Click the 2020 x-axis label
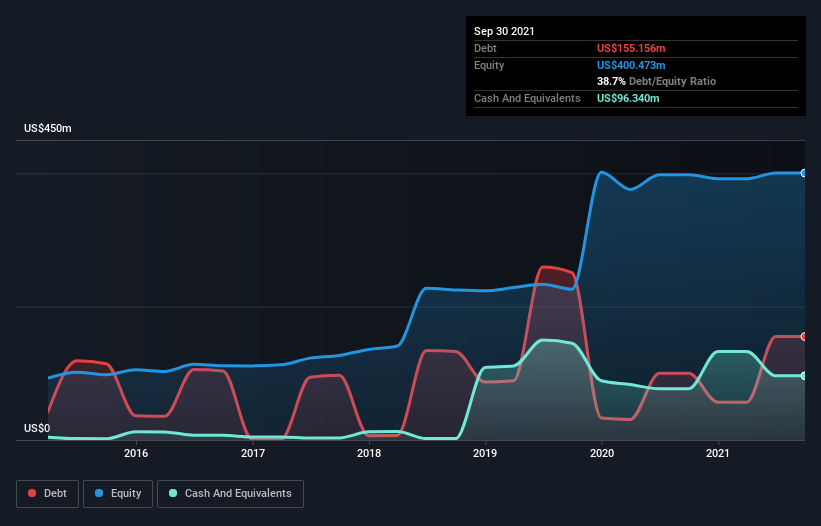 [602, 453]
